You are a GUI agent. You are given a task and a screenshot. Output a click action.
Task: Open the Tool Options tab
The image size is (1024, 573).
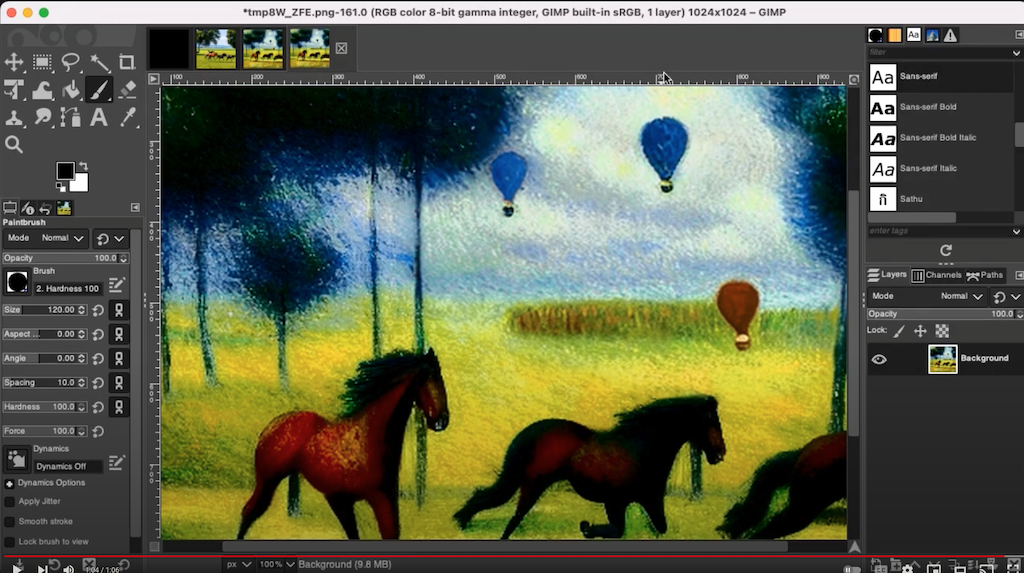(10, 208)
